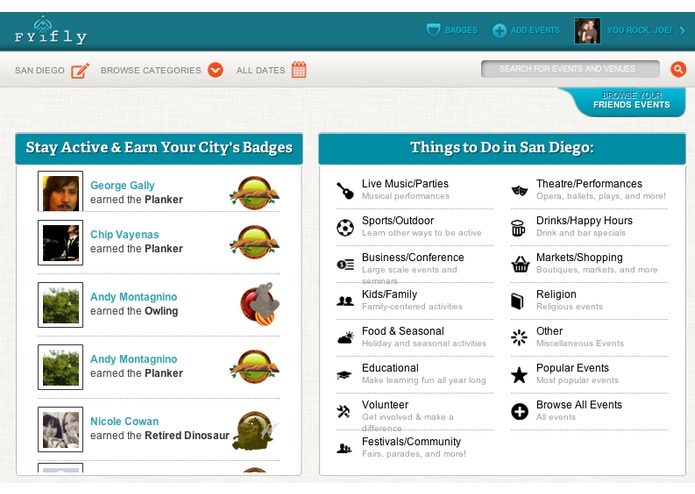Open Joe's profile photo in header
Image resolution: width=695 pixels, height=494 pixels.
point(587,31)
